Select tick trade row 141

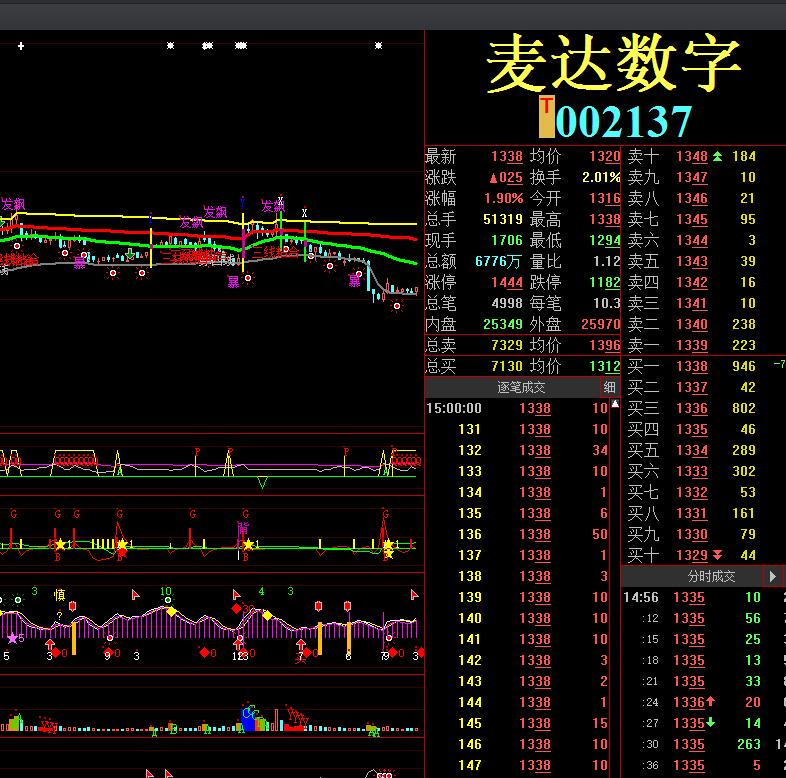coord(517,639)
